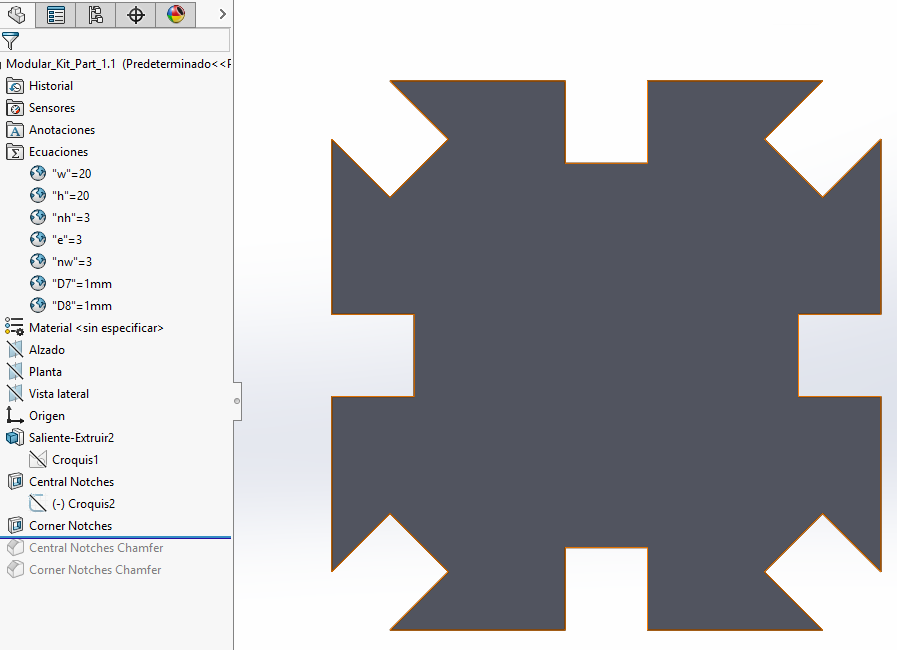The width and height of the screenshot is (897, 650).
Task: Switch to the ConfigurationManager tab
Action: point(96,14)
